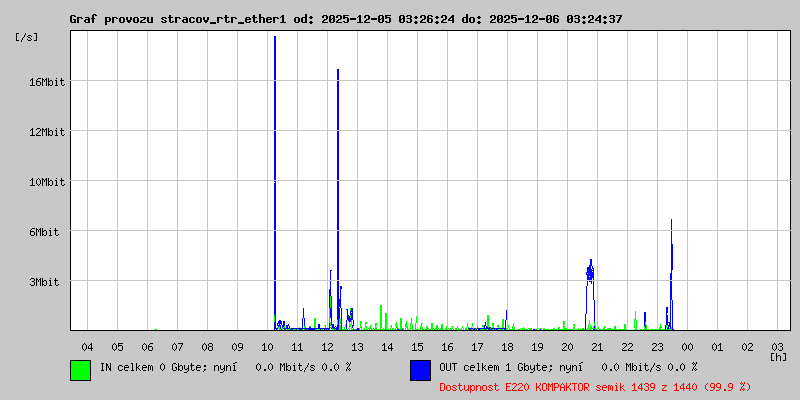
Task: Click the '12' hour axis label
Action: click(x=327, y=347)
